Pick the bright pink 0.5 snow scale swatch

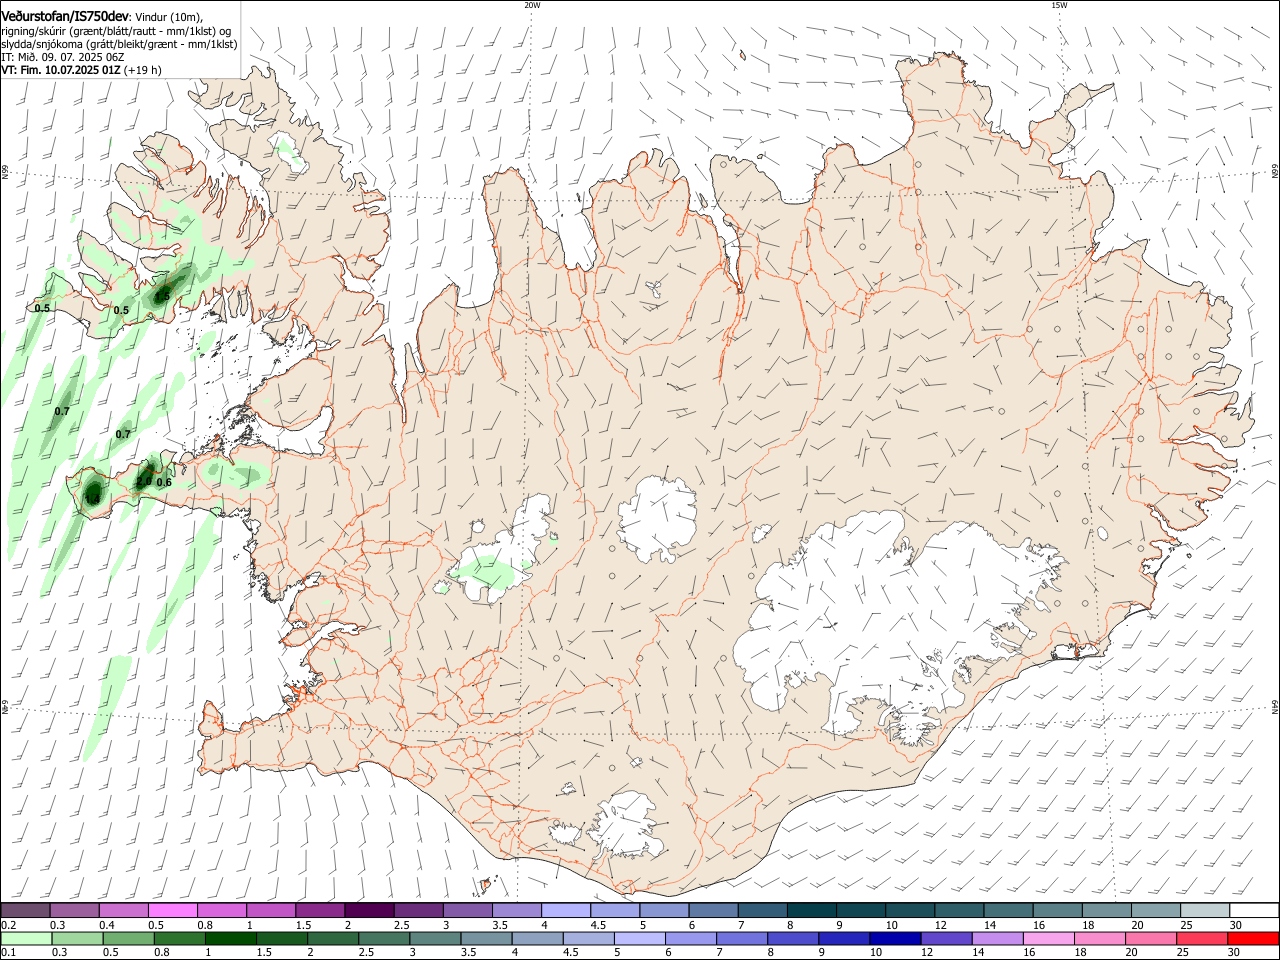172,910
